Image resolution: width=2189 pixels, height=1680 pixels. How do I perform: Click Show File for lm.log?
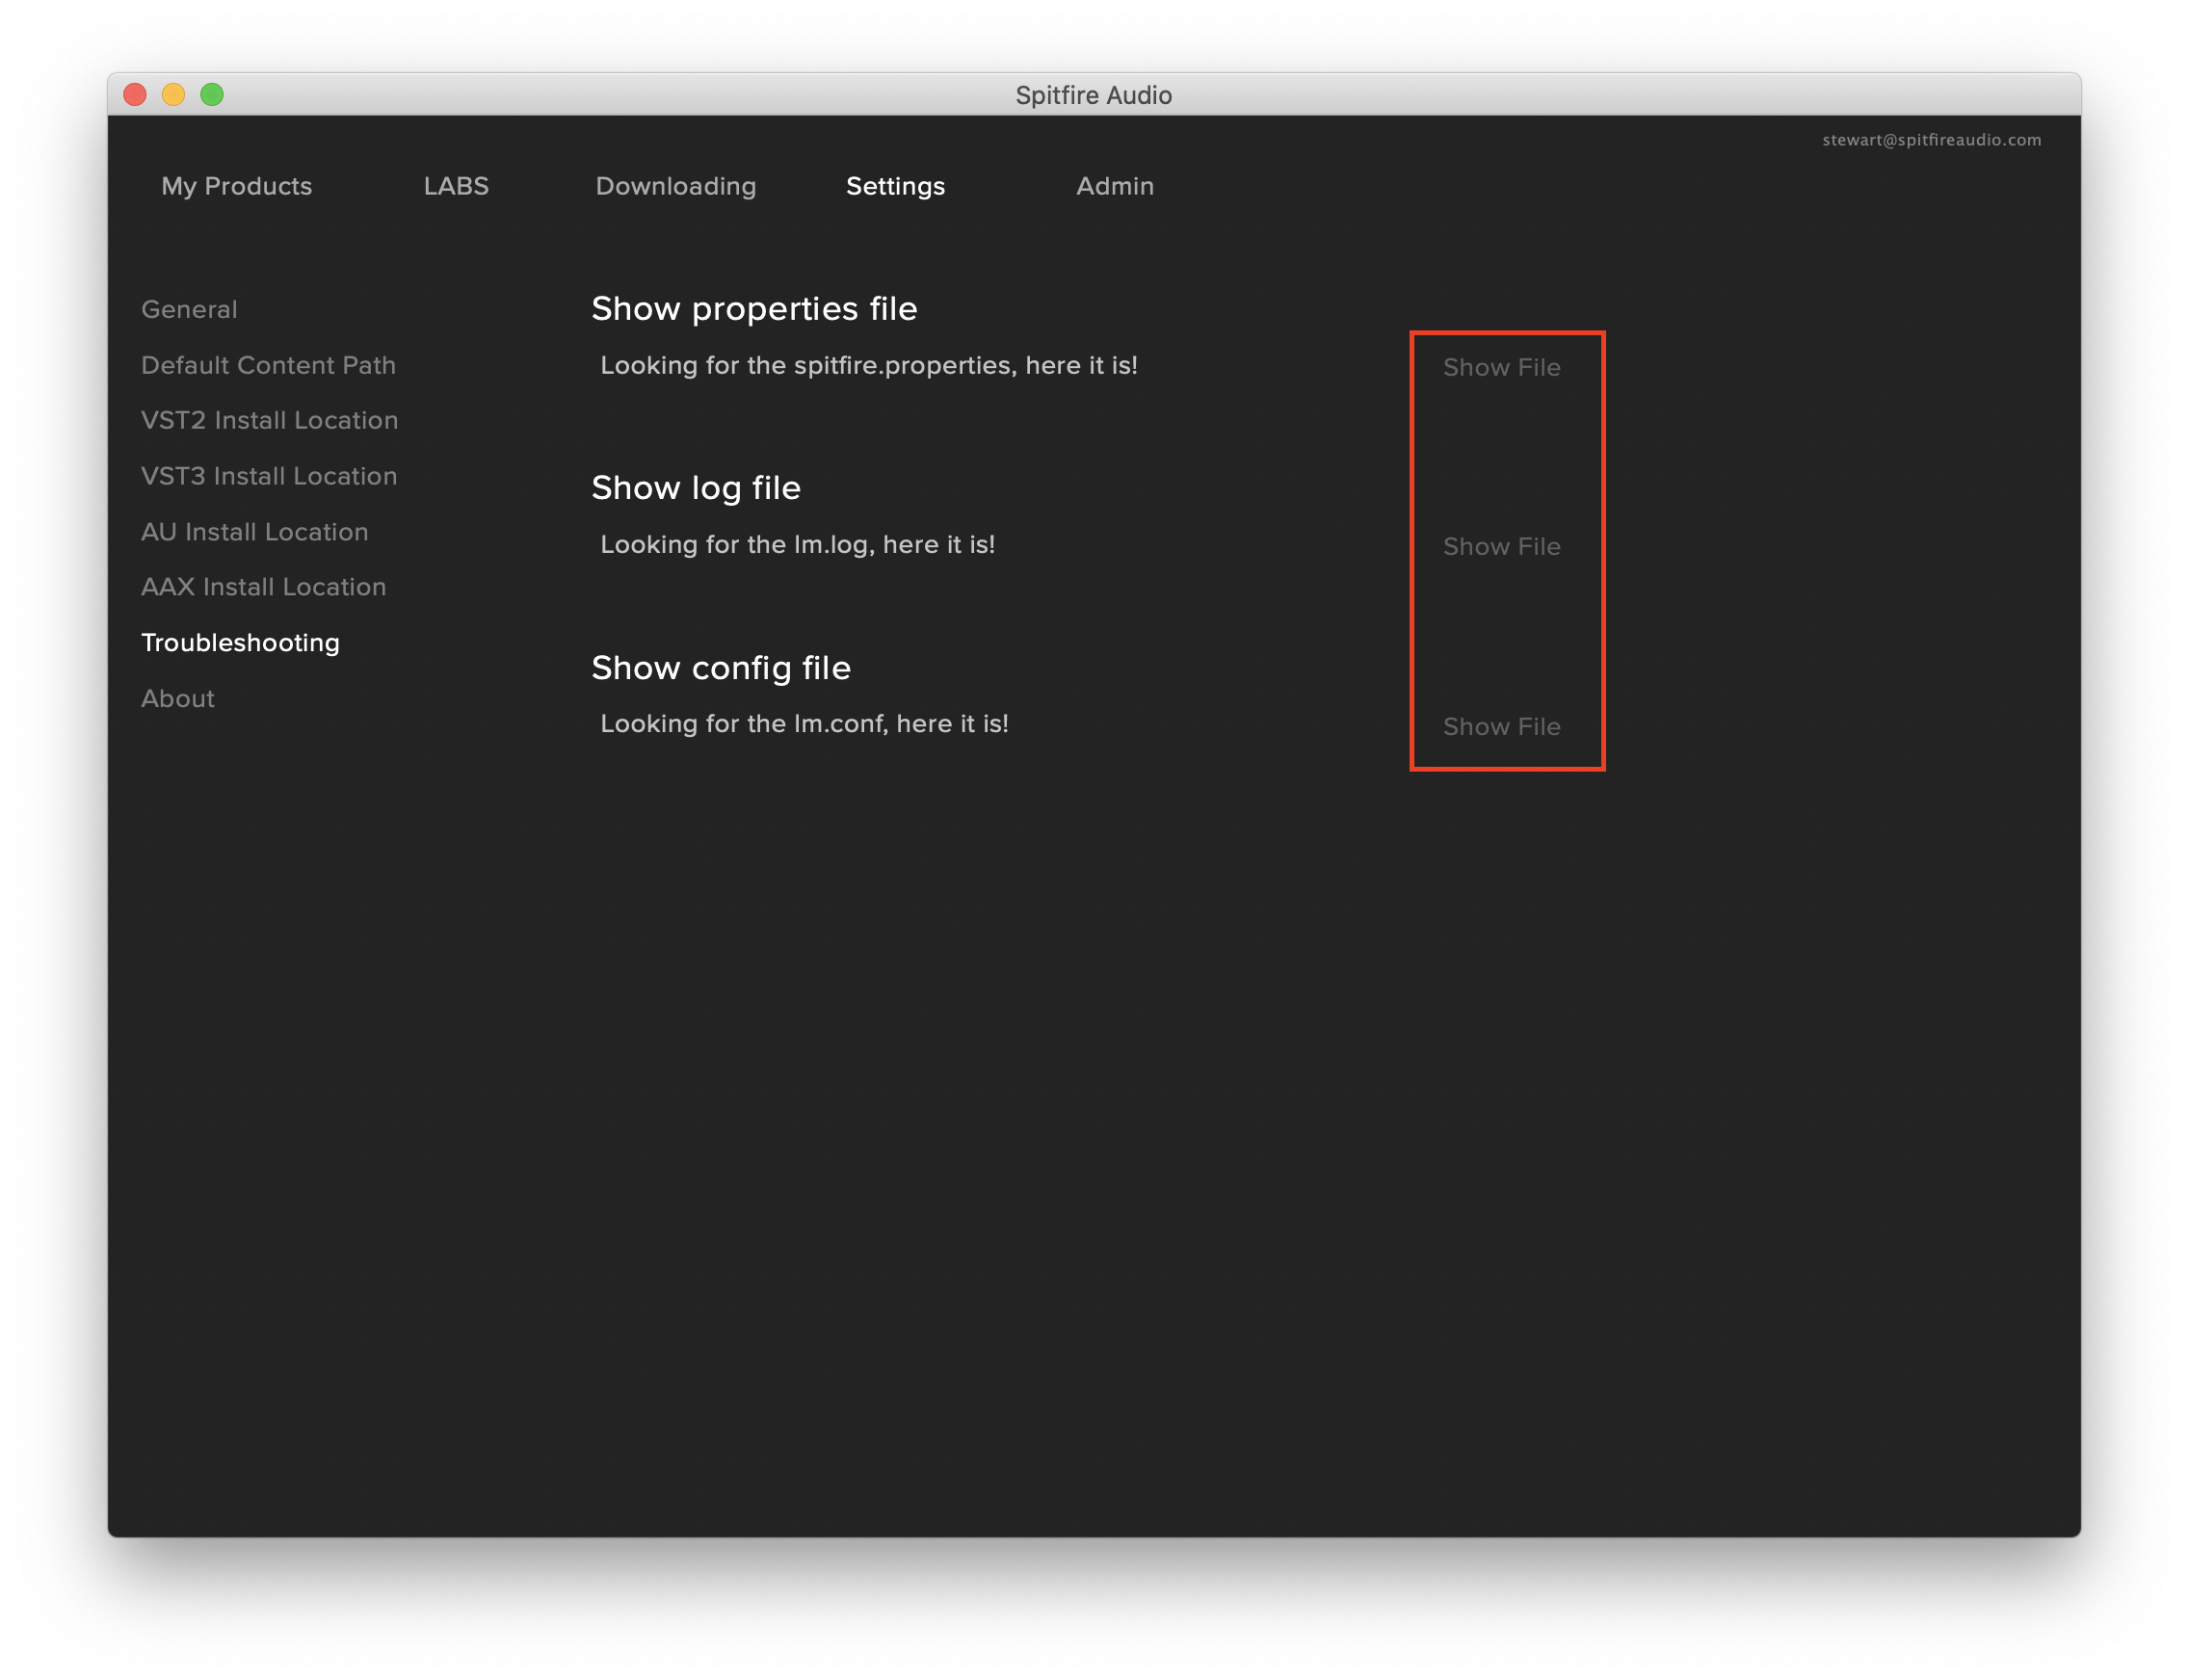click(x=1501, y=546)
